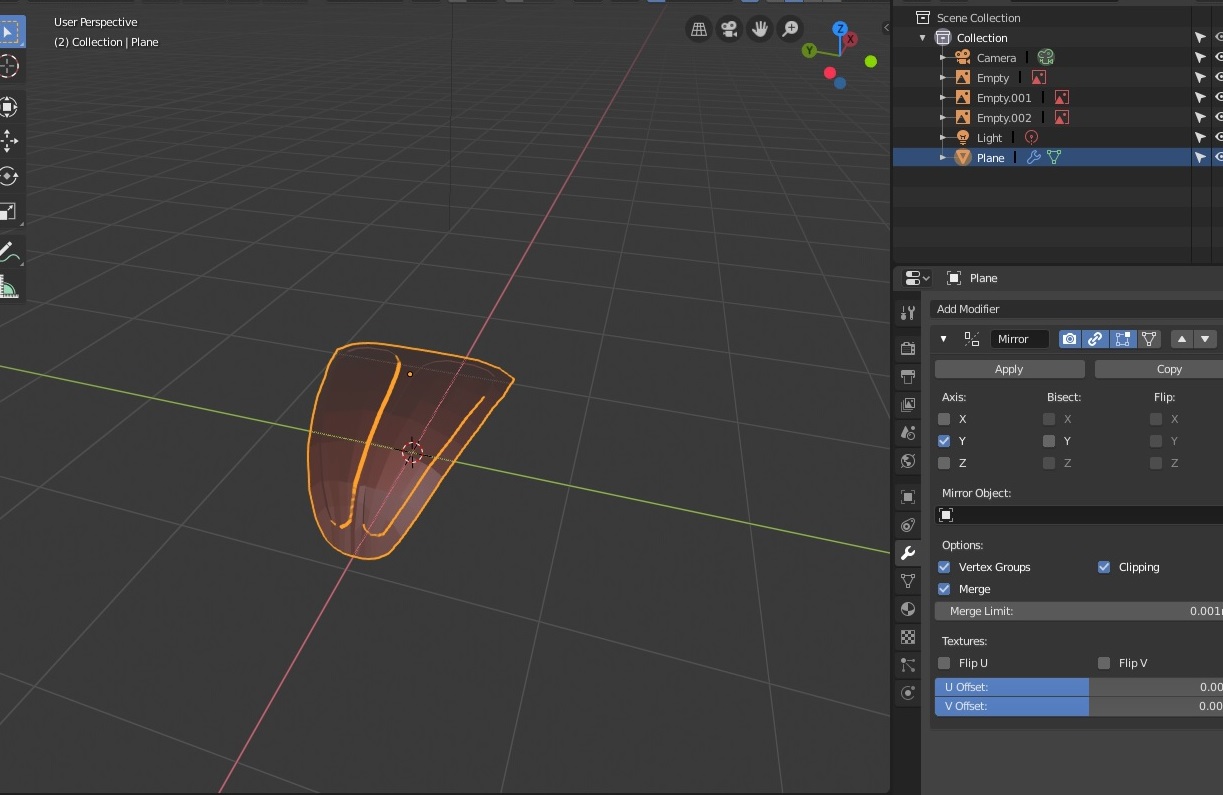Move Mirror modifier down in stack
The height and width of the screenshot is (795, 1223).
coord(1205,339)
